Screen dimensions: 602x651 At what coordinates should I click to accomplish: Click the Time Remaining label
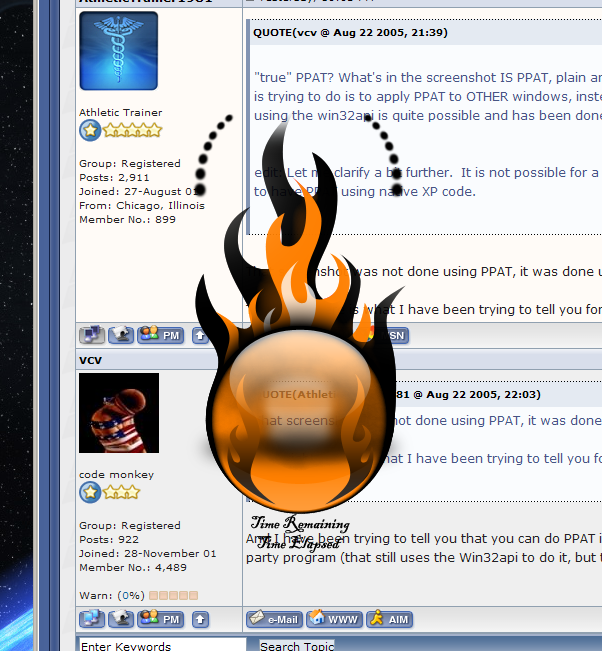point(300,524)
